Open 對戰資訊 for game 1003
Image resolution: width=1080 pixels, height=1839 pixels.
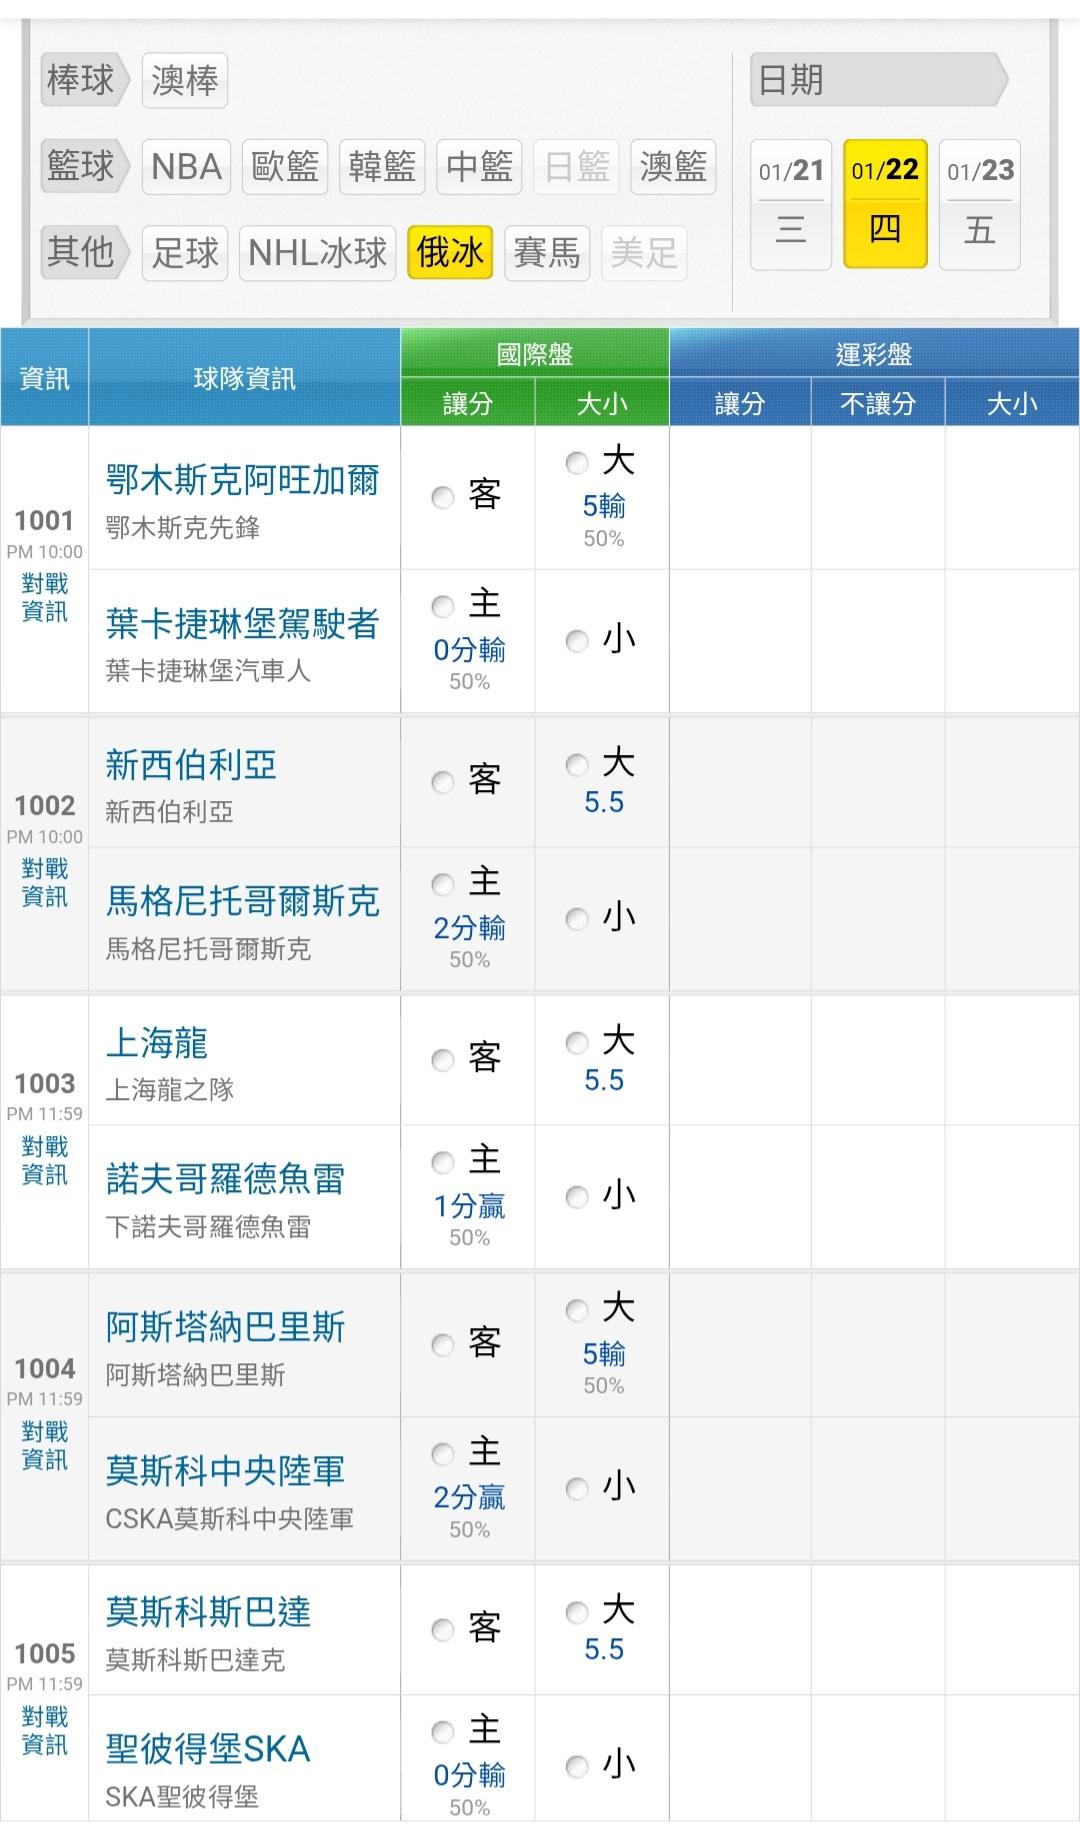coord(45,1161)
